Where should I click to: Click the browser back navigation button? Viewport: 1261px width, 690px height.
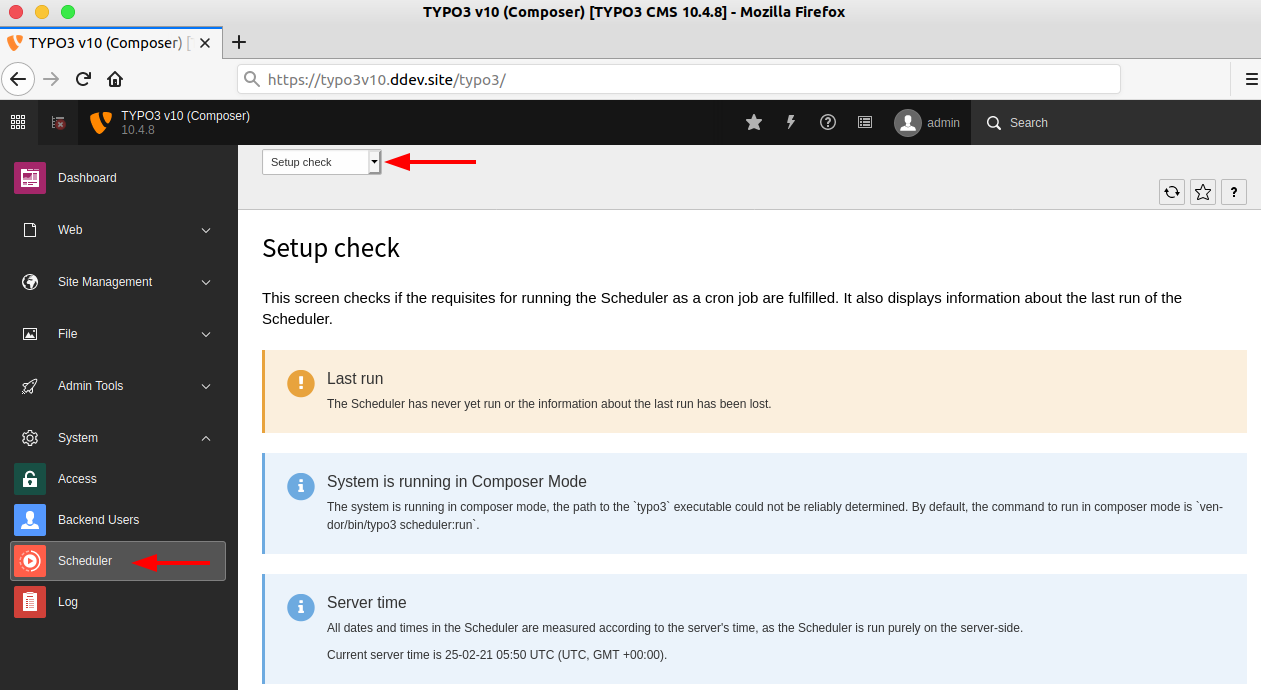pos(18,79)
